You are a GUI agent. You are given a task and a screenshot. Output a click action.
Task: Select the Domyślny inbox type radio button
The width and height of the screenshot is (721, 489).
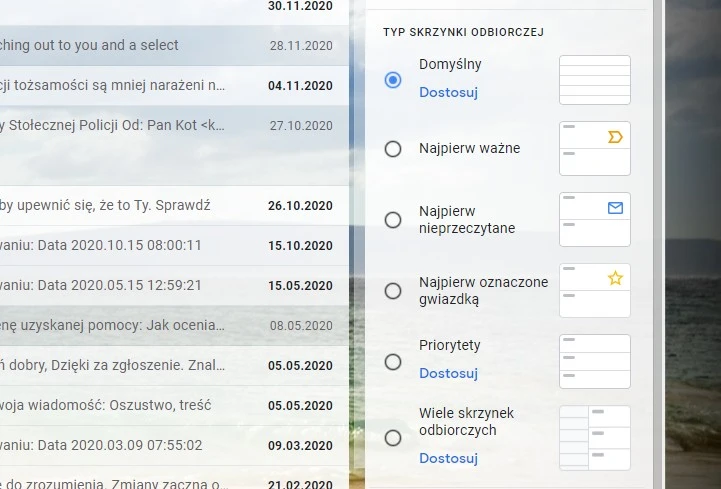click(x=393, y=79)
